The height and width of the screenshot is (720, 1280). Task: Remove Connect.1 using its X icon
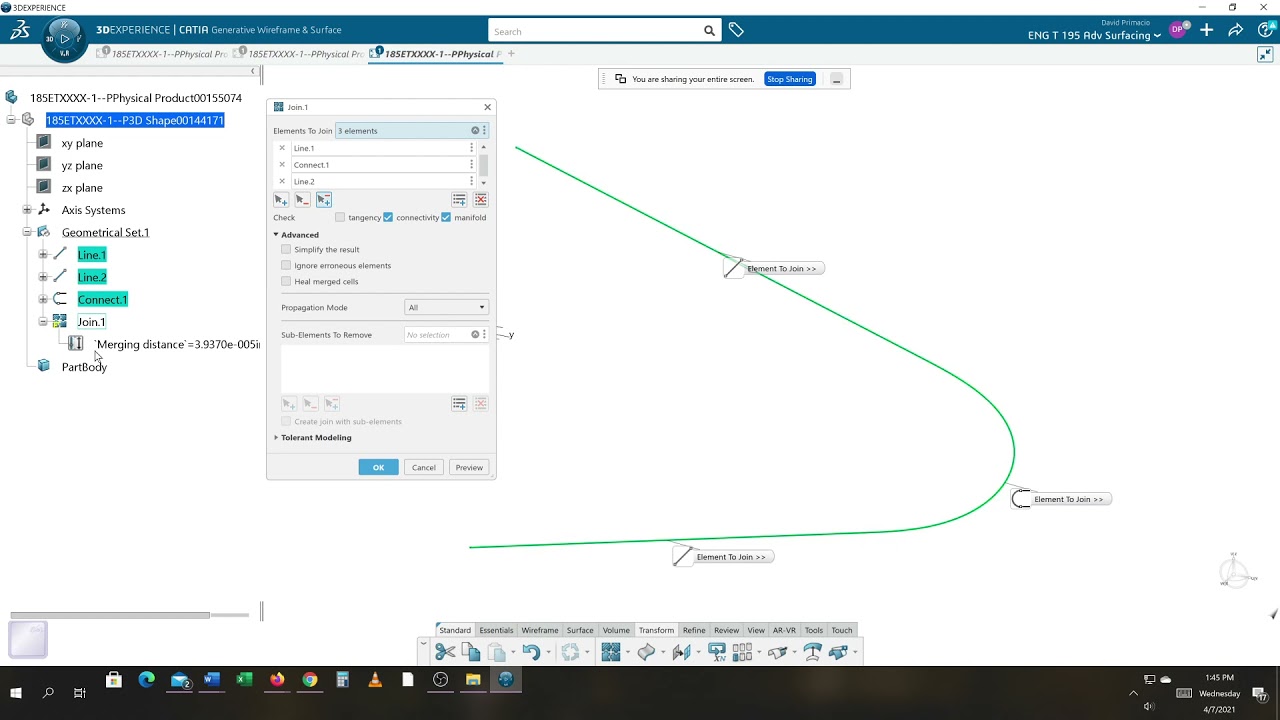(x=282, y=165)
